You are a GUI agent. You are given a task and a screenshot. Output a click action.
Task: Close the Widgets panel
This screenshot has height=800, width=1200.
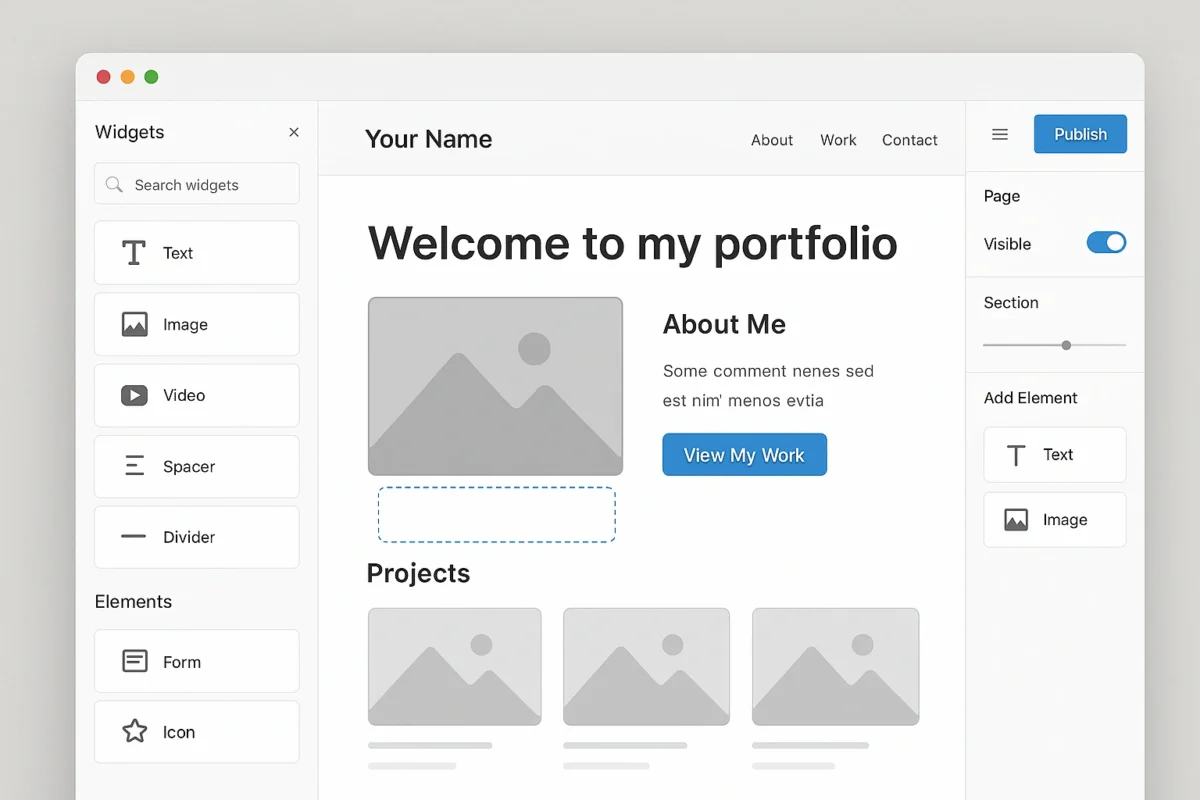[x=293, y=131]
